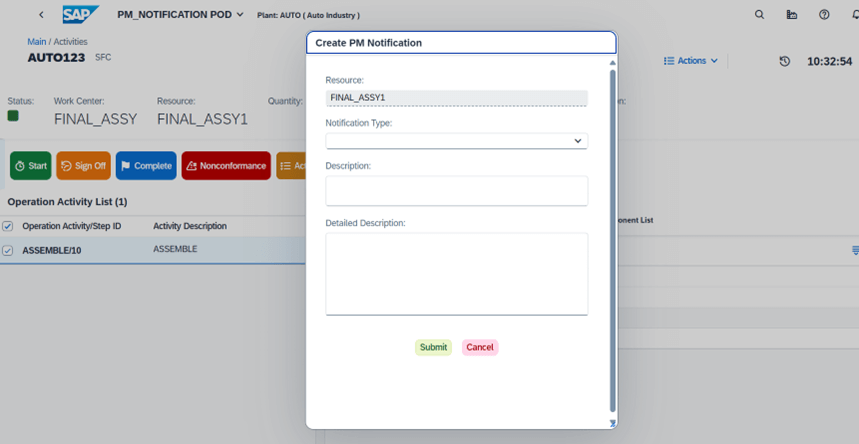
Task: Click the Activity Description column header
Action: pyautogui.click(x=190, y=226)
